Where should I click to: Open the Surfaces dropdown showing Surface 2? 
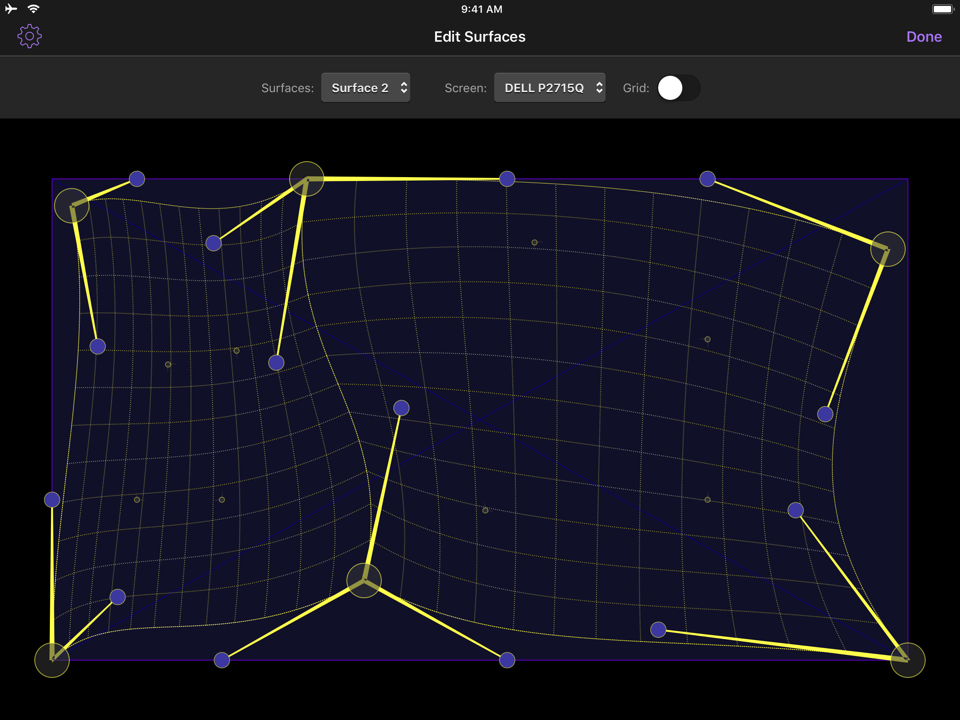[365, 88]
